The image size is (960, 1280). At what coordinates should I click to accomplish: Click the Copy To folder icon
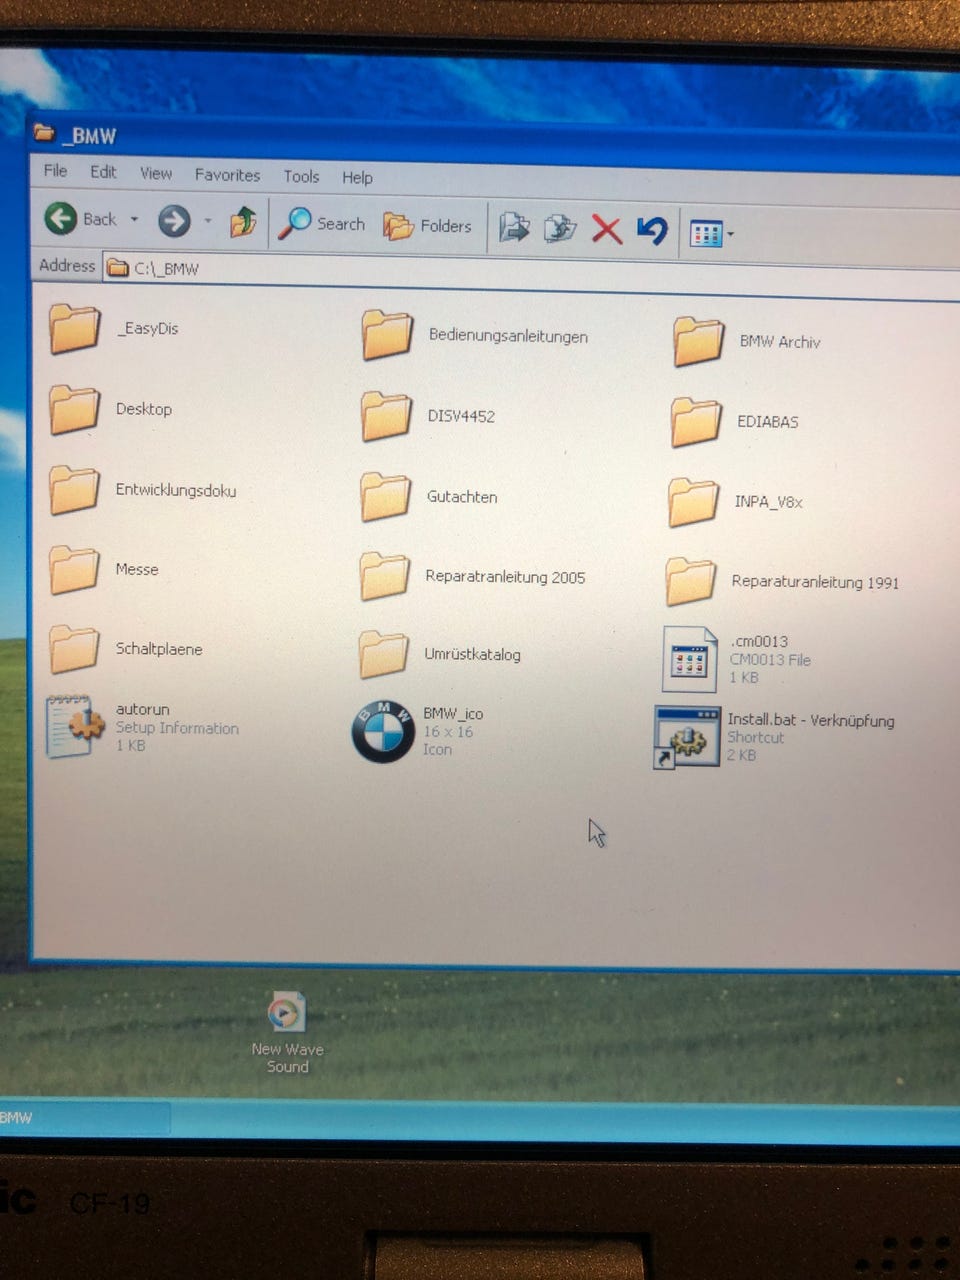click(x=560, y=228)
